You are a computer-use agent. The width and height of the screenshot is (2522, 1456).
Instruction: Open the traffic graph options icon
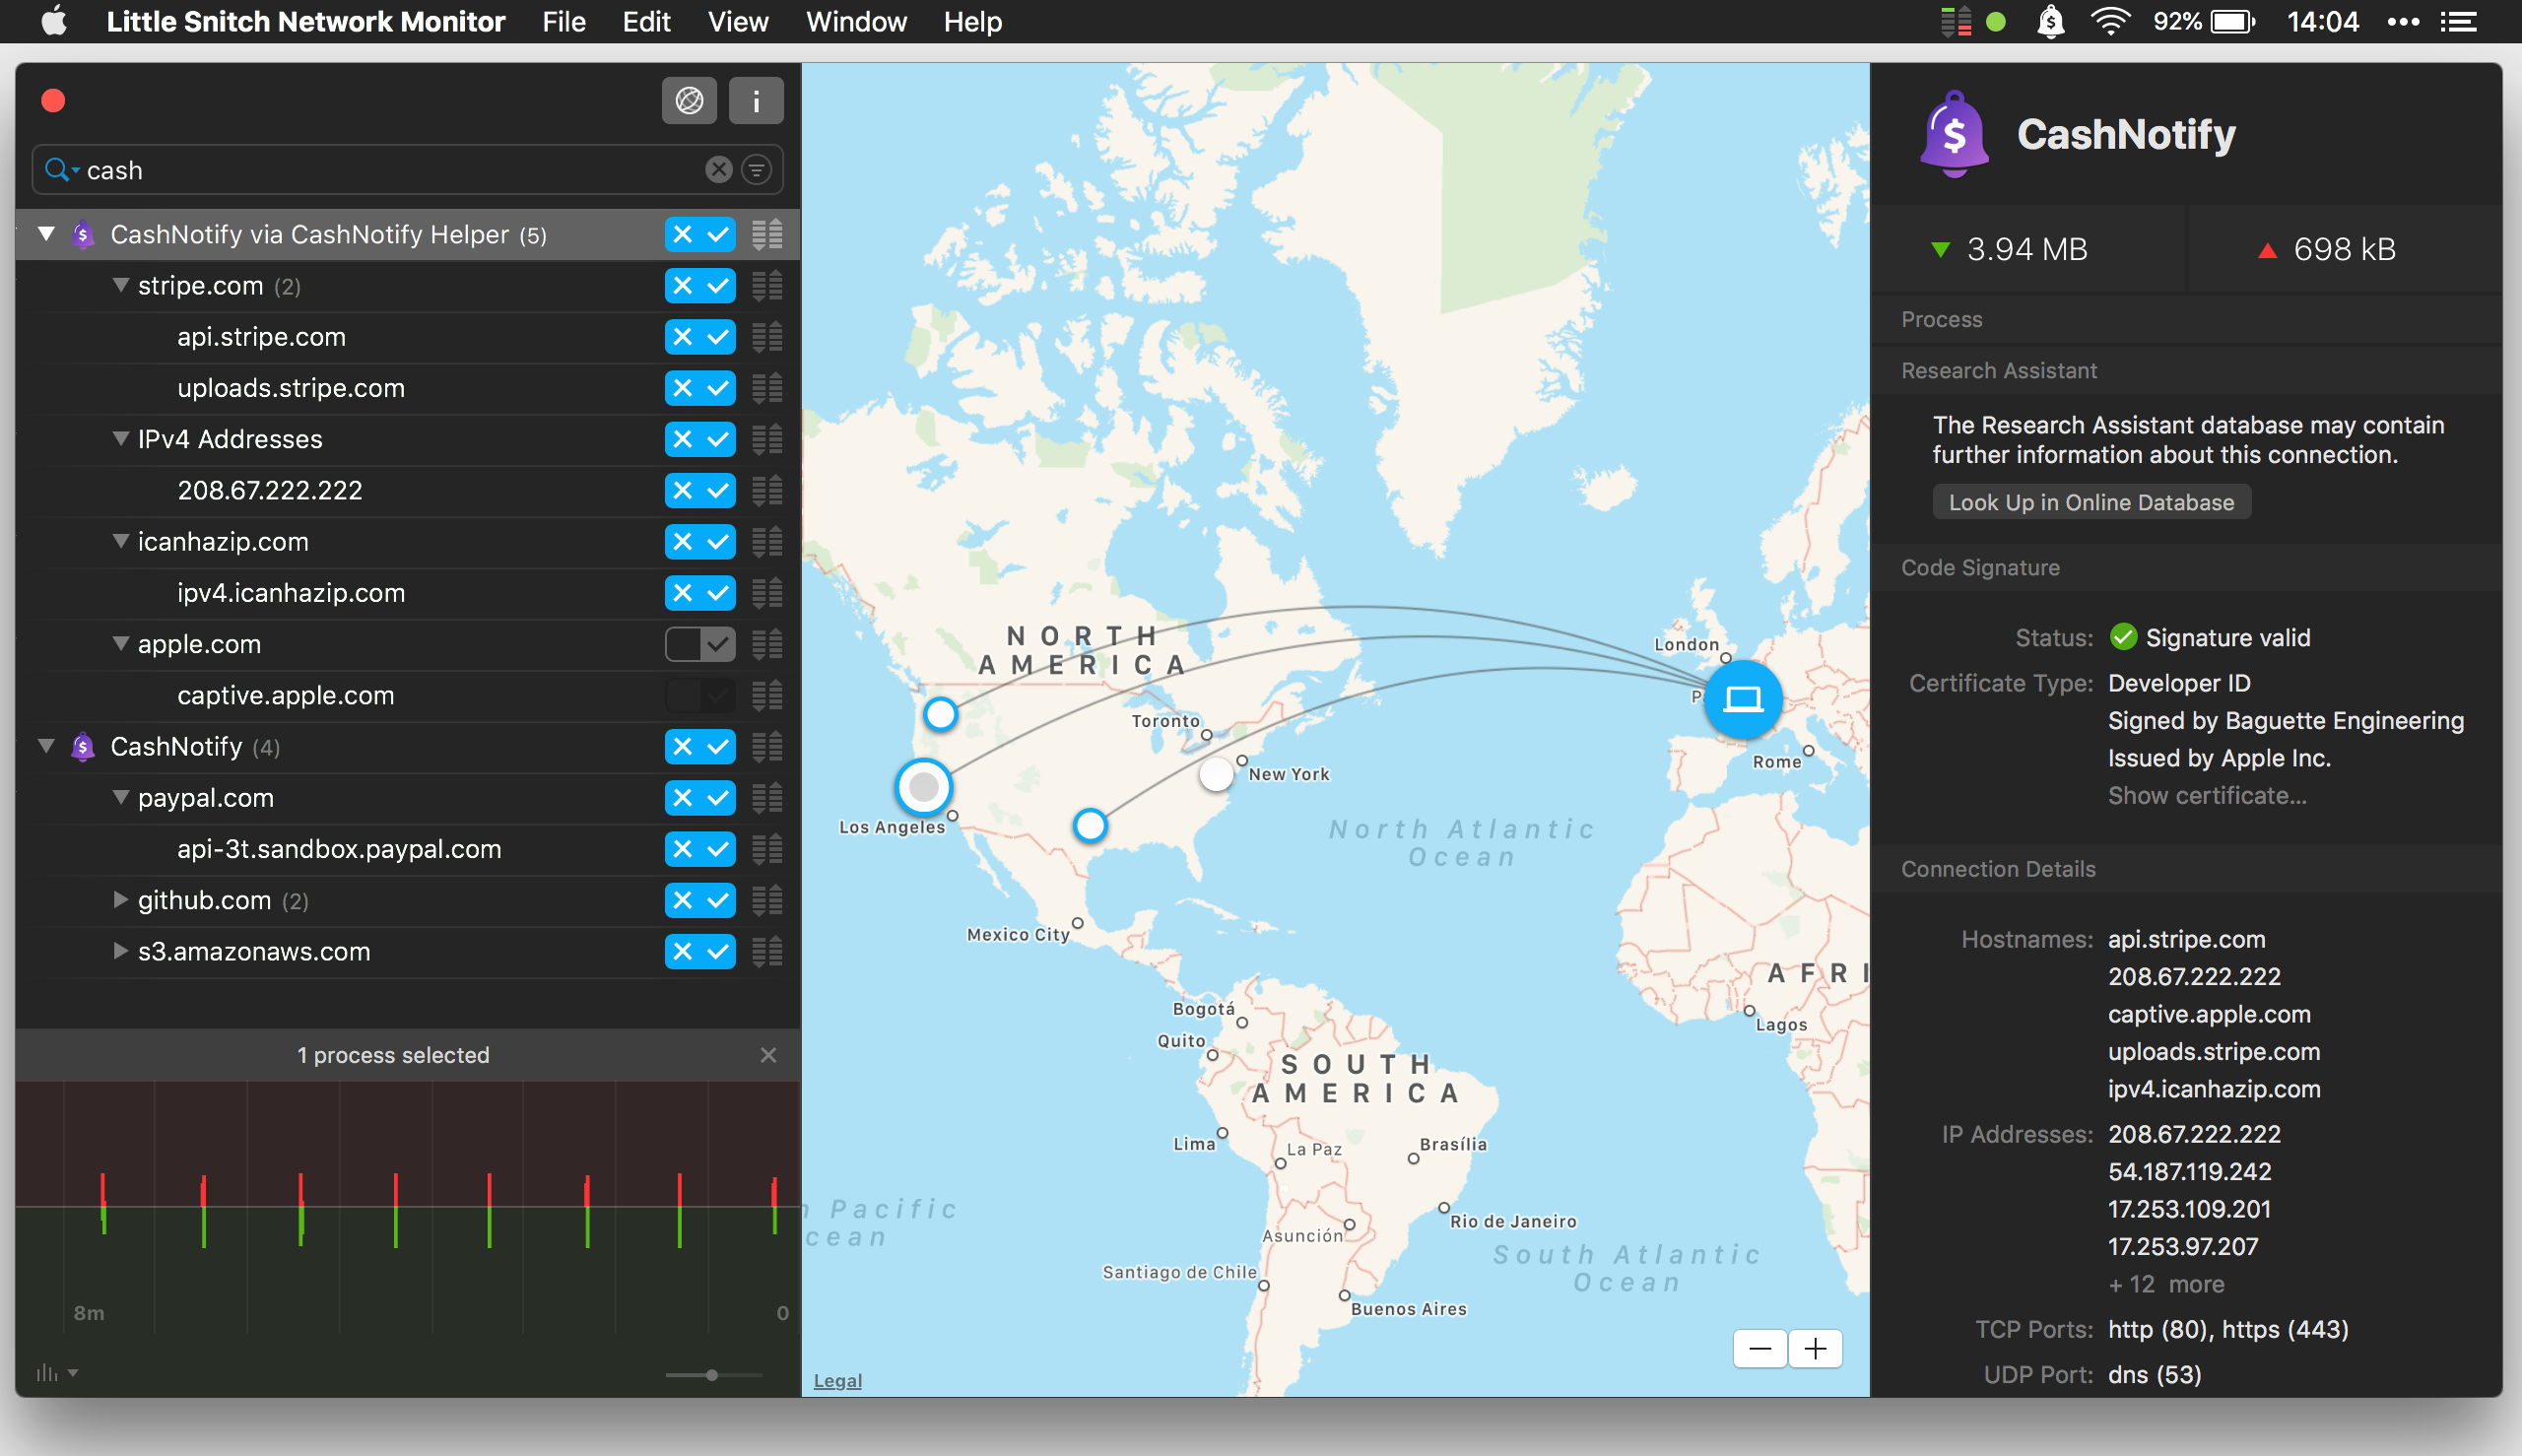pos(57,1374)
